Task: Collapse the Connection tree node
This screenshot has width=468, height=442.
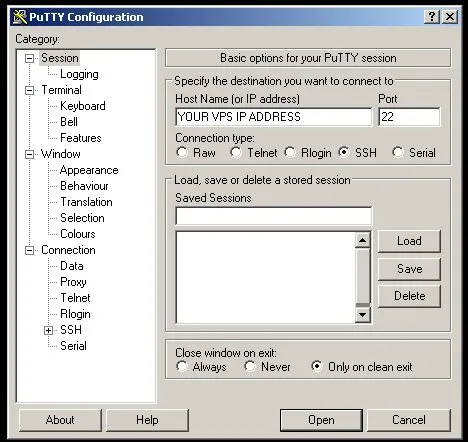Action: pyautogui.click(x=29, y=250)
